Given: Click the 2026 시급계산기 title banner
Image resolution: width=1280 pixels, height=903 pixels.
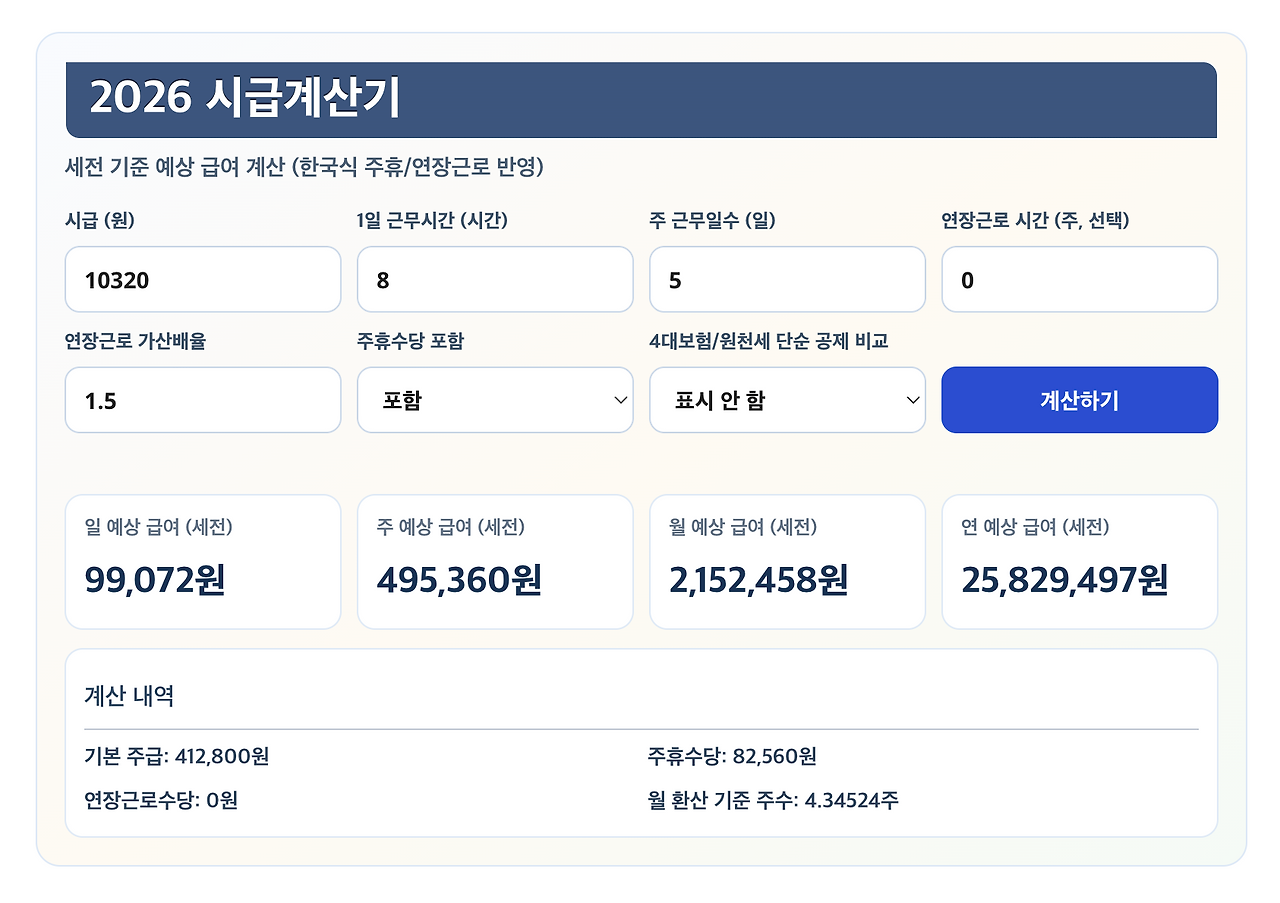Looking at the screenshot, I should tap(642, 99).
